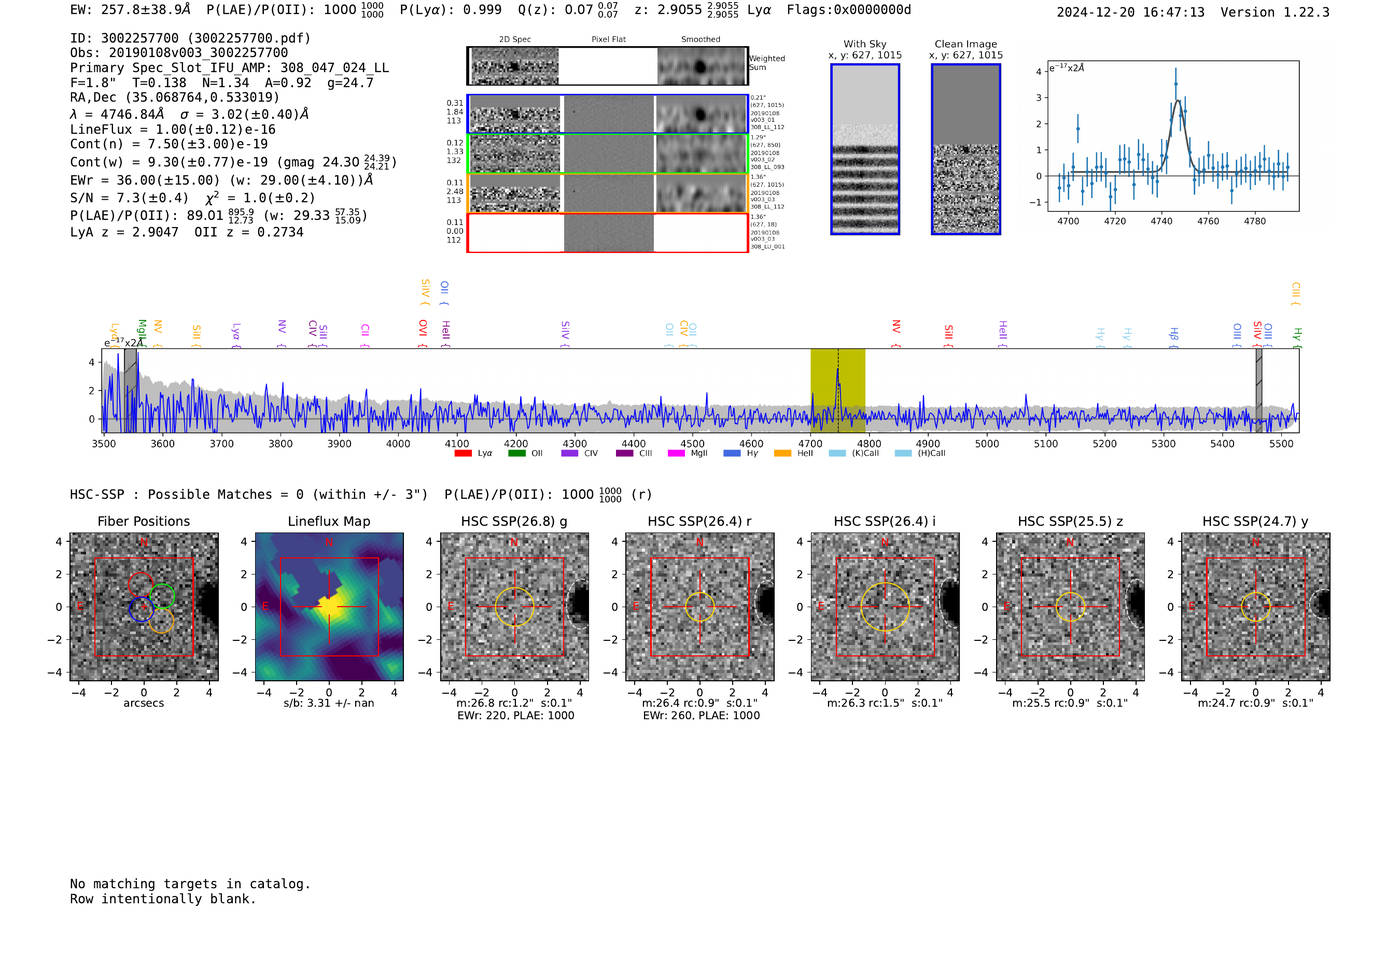Click the Smoothed column header

pyautogui.click(x=701, y=40)
